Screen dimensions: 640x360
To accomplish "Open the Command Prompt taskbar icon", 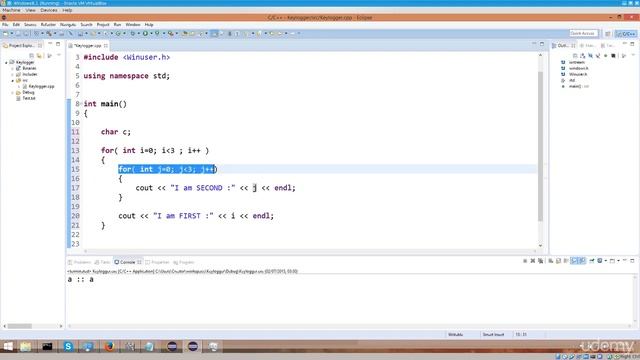I will click(47, 347).
